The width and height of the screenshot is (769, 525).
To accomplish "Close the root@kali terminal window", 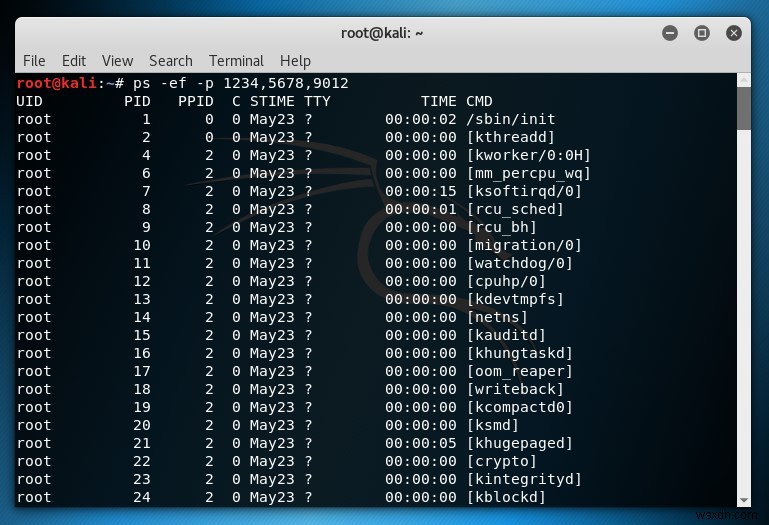I will (734, 33).
